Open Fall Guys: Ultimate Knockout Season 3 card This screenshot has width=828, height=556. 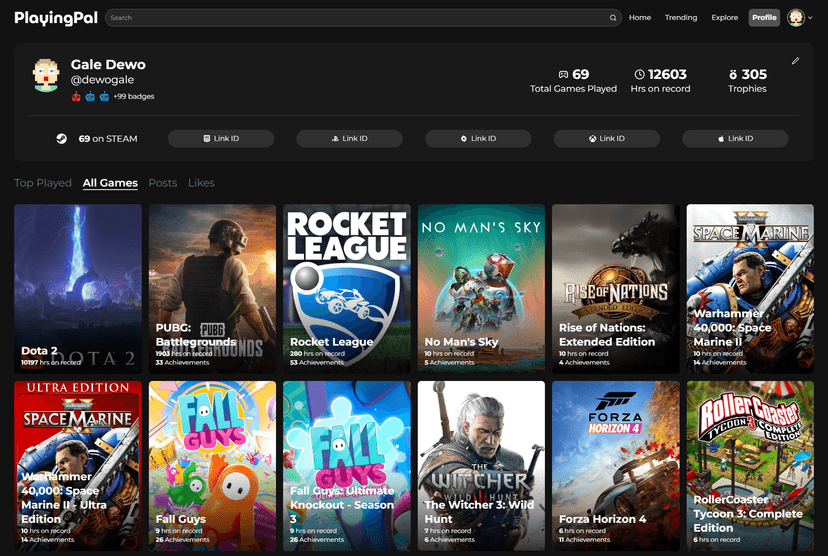point(346,466)
